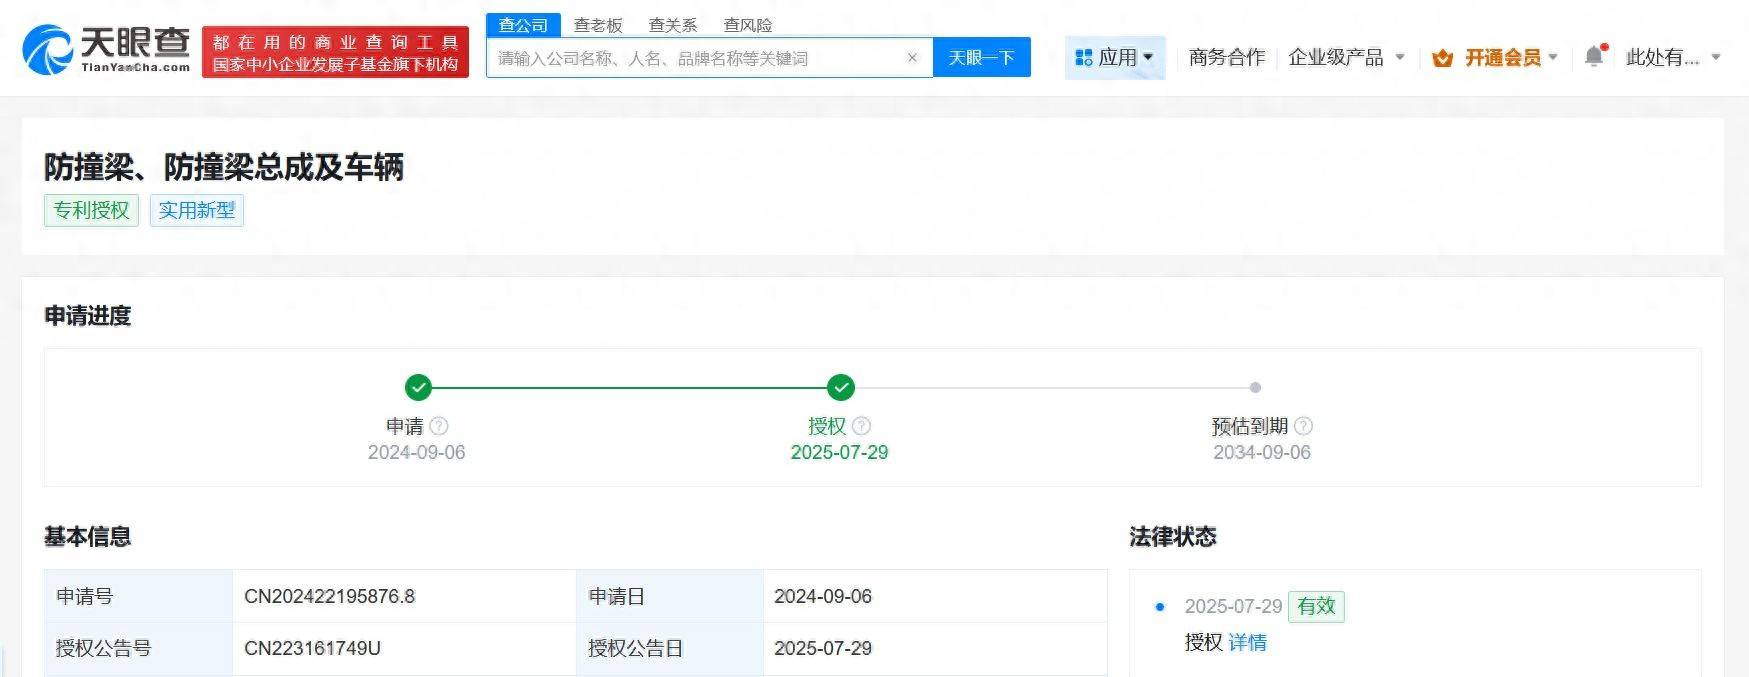Click the 申请号 label cell
The height and width of the screenshot is (677, 1749).
[x=138, y=597]
